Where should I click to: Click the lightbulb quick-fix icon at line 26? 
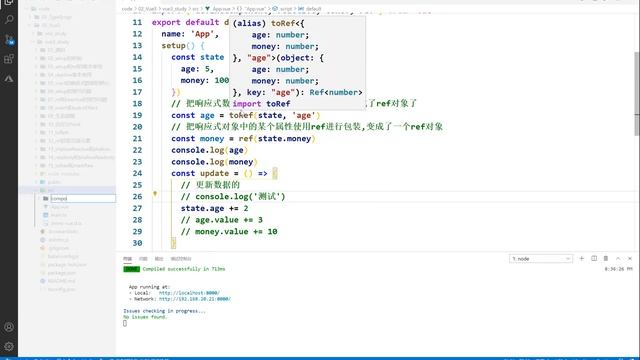(155, 194)
